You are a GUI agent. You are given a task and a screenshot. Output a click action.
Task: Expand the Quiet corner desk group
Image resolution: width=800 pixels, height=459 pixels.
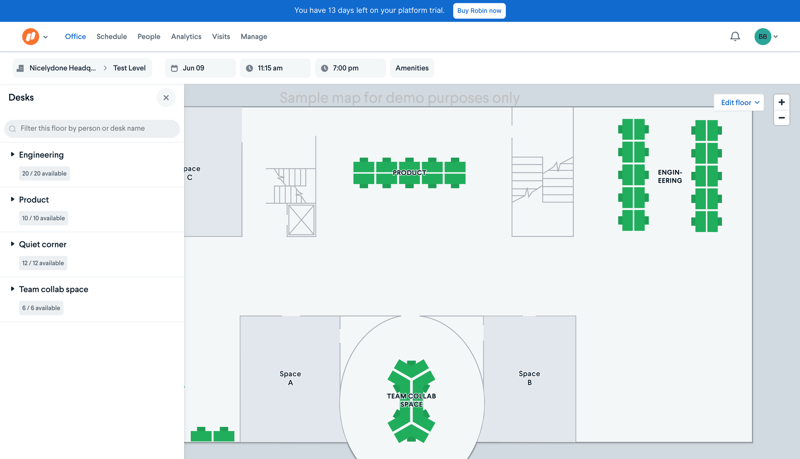click(12, 244)
